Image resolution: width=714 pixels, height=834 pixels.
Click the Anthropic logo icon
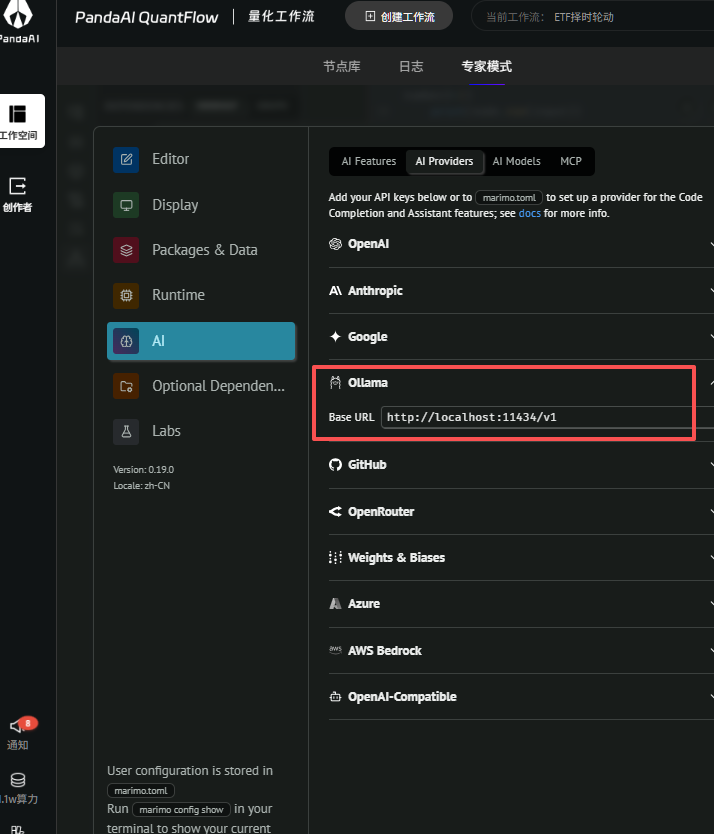click(x=335, y=290)
